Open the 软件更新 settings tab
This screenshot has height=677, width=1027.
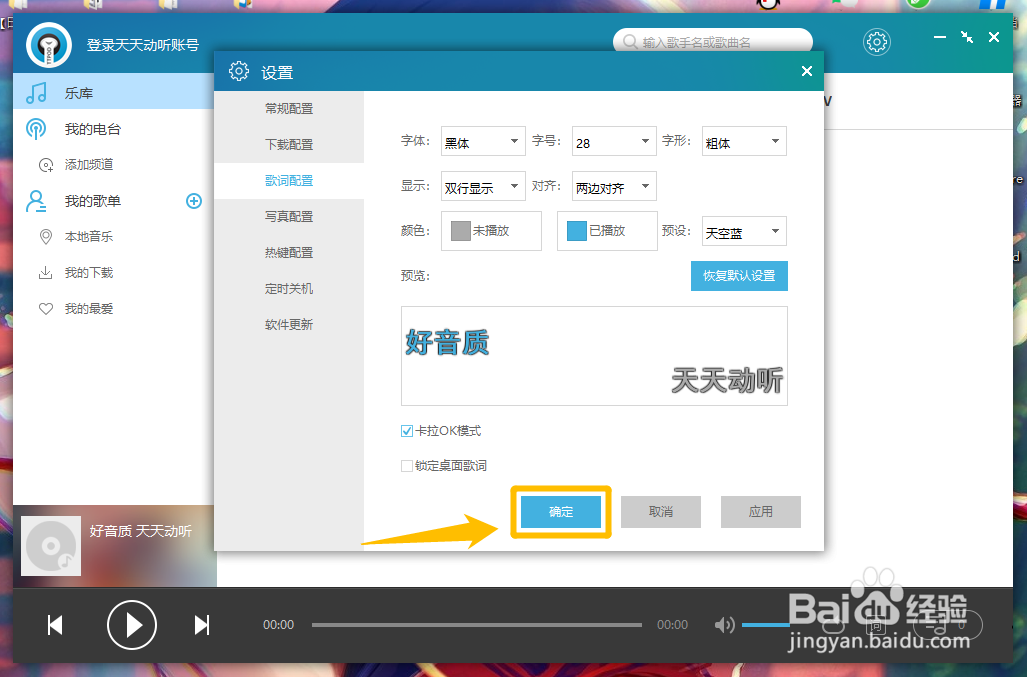289,325
